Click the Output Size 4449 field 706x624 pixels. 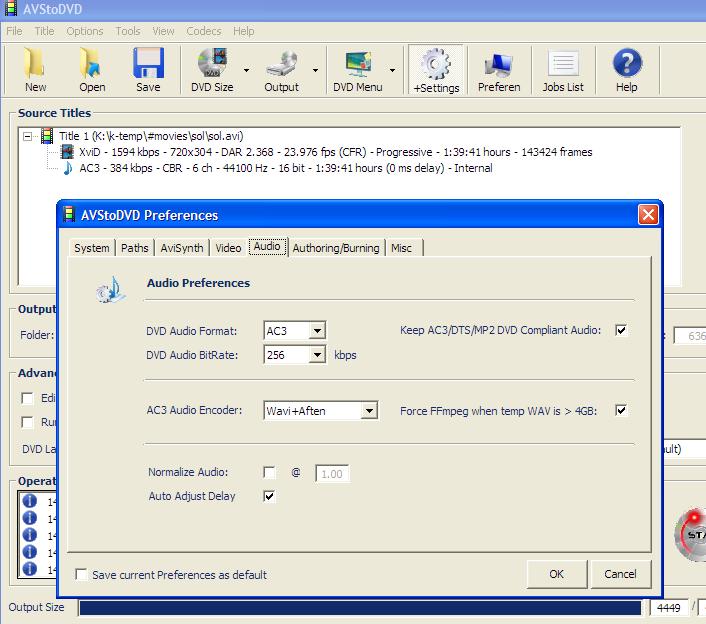pyautogui.click(x=669, y=608)
